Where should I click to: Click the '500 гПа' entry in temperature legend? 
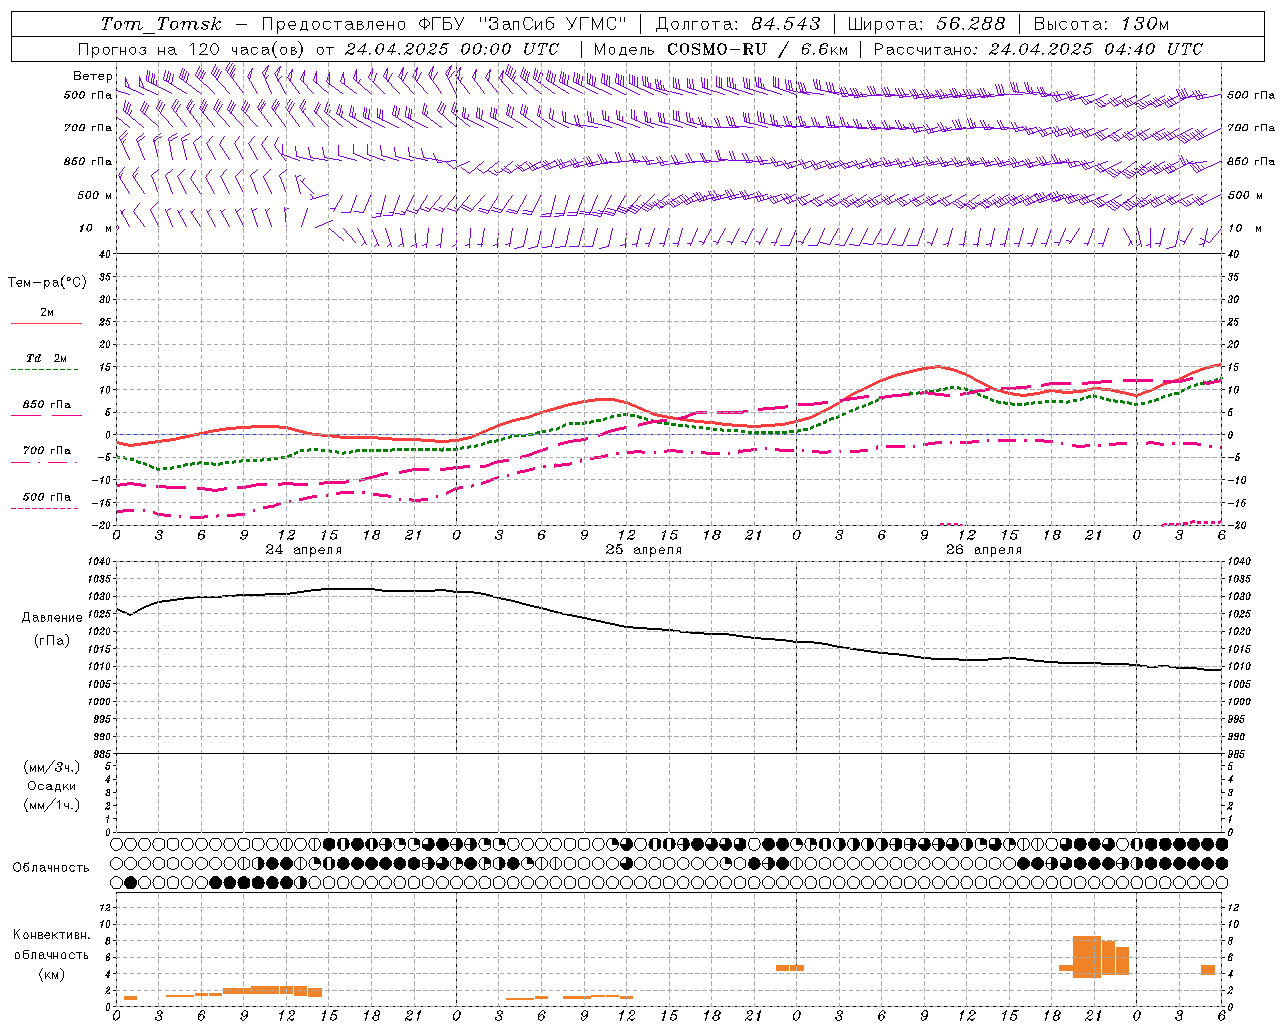(x=47, y=497)
